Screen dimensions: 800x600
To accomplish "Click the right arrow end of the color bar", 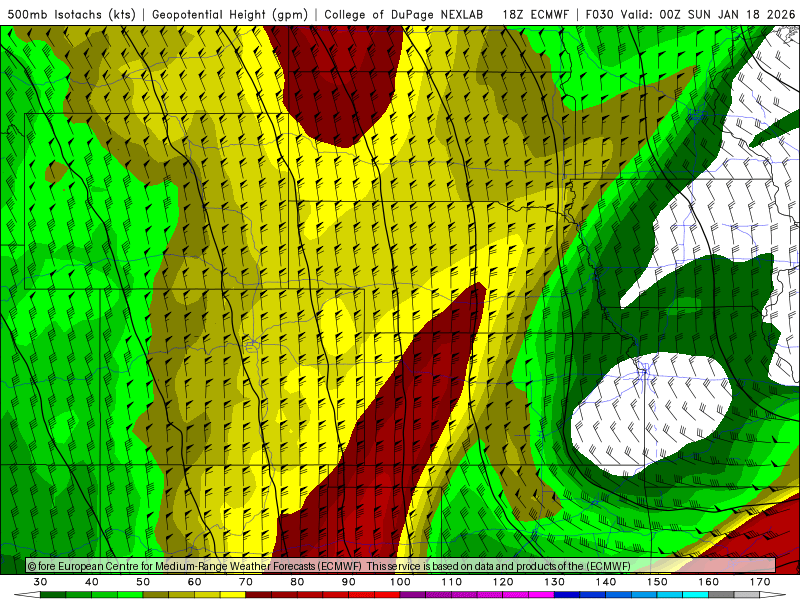I will [773, 595].
